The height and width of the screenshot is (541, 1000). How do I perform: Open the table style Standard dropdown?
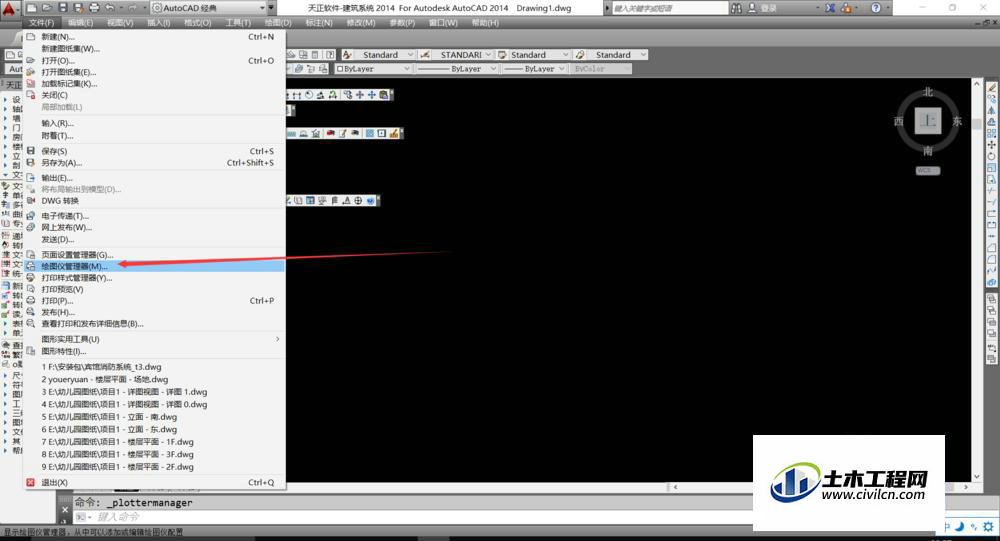click(x=539, y=55)
